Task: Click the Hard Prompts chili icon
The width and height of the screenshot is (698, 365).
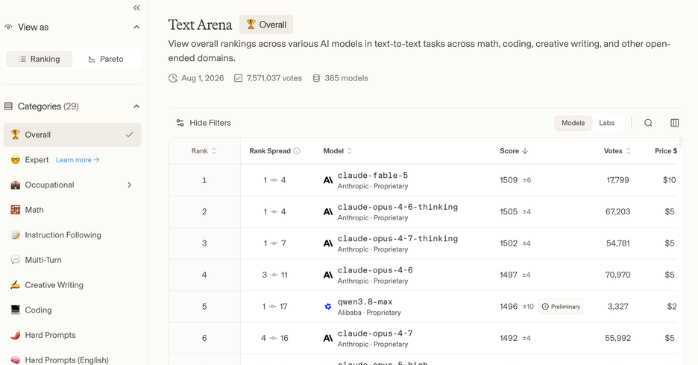Action: pos(15,335)
